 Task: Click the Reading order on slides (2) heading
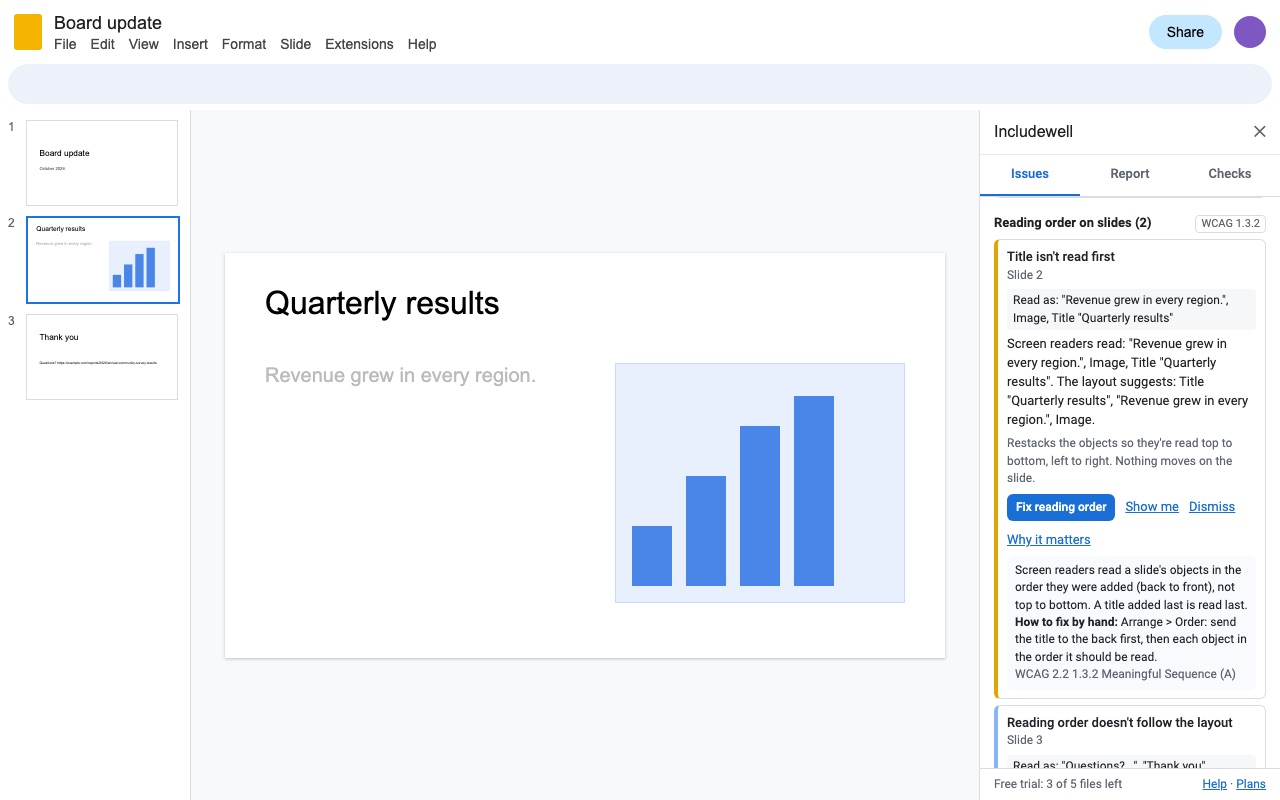tap(1072, 223)
